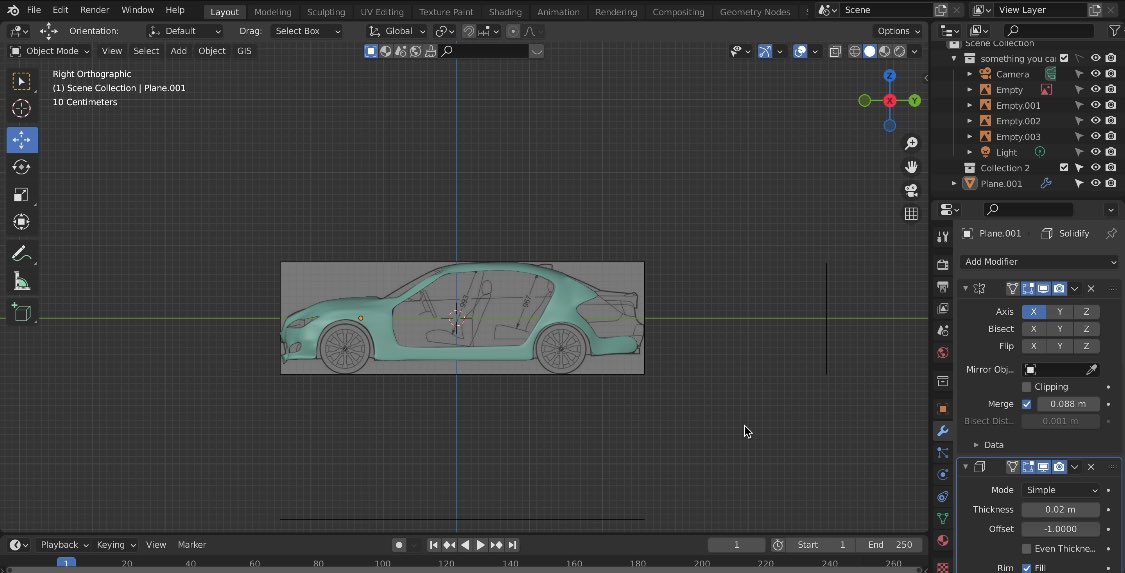This screenshot has height=573, width=1125.
Task: Click the Thickness 0.02 m field
Action: click(x=1060, y=509)
